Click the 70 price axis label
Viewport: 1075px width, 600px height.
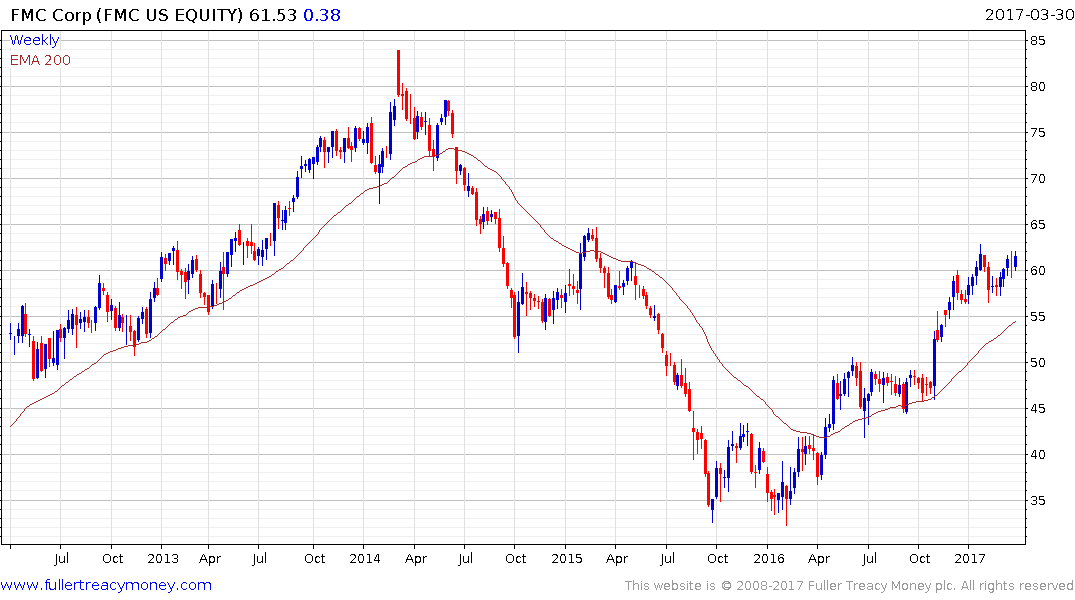1038,178
